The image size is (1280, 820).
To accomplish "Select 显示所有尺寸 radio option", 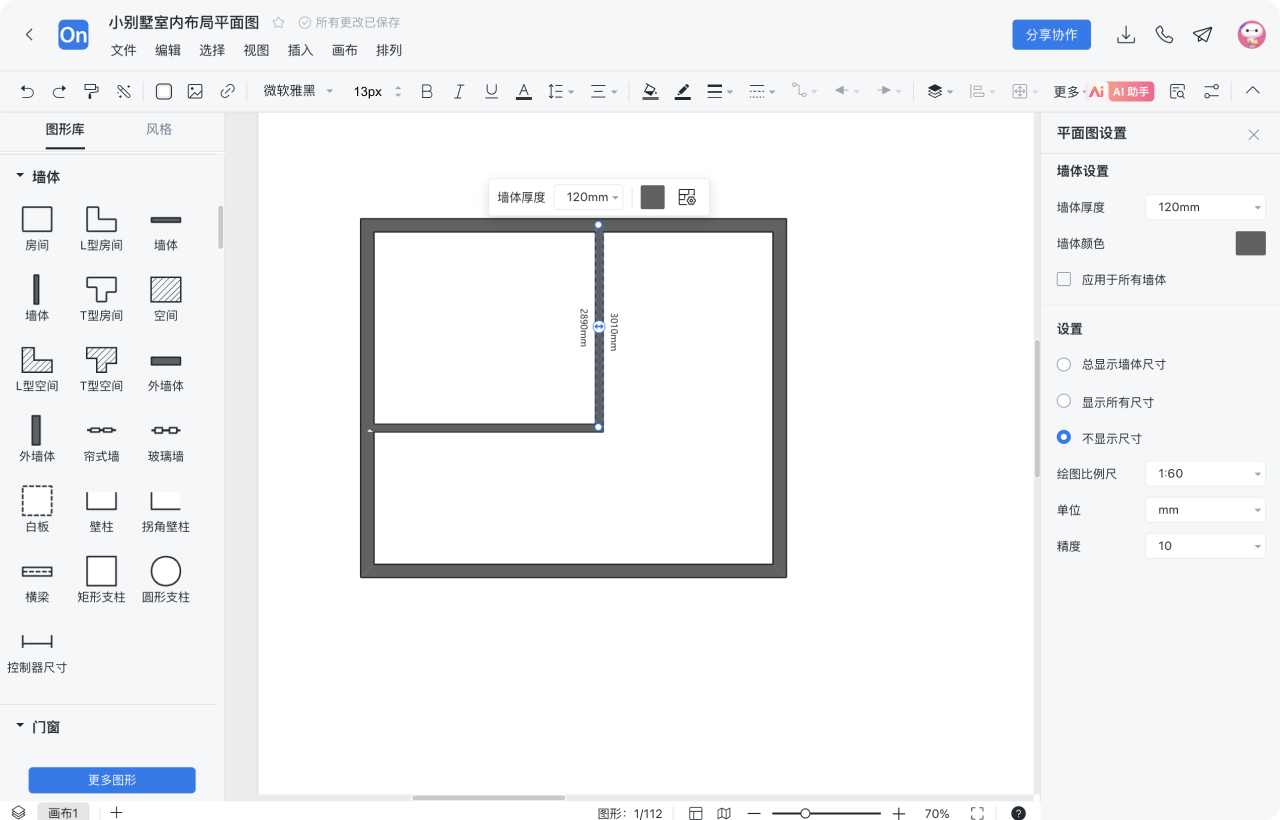I will pos(1064,401).
